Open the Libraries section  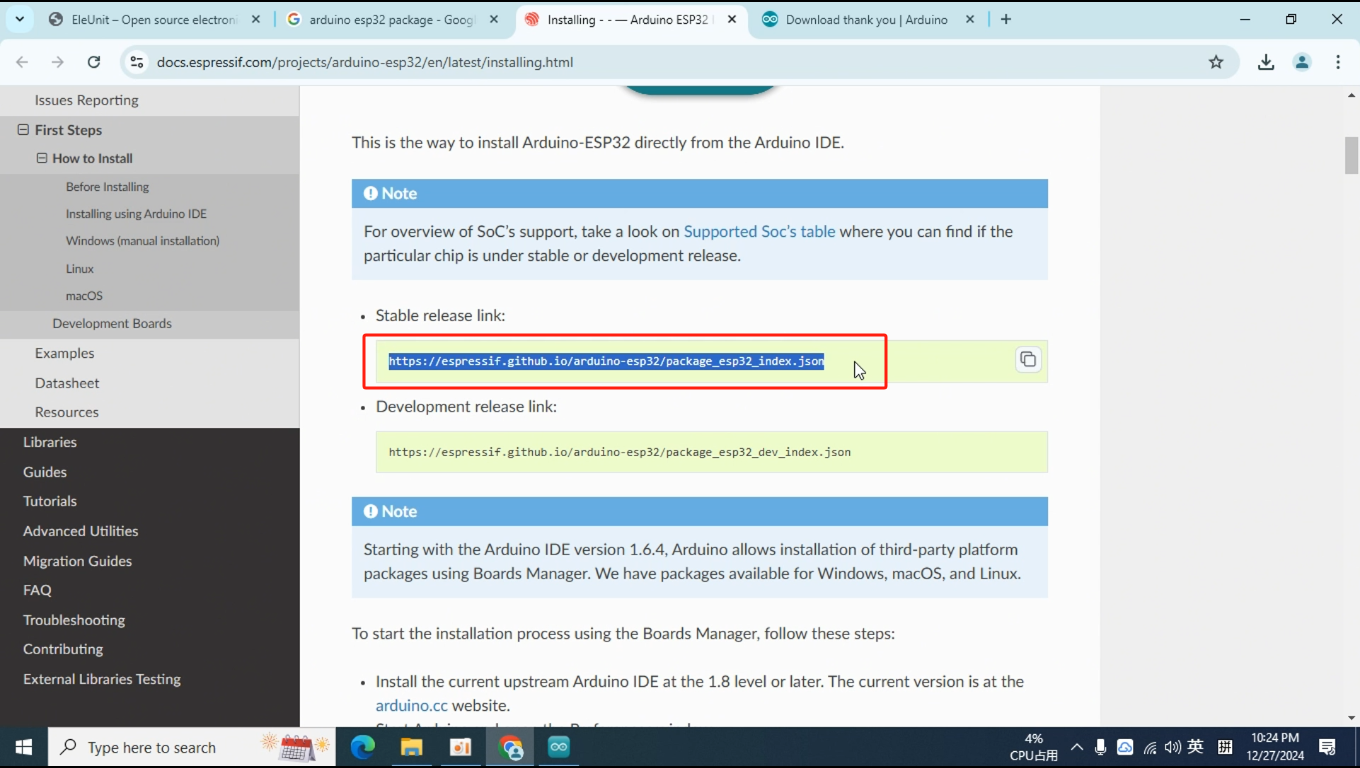click(50, 442)
